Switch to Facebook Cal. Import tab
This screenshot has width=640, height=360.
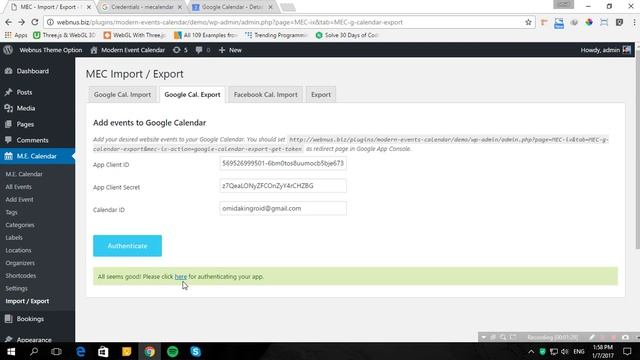coord(265,94)
